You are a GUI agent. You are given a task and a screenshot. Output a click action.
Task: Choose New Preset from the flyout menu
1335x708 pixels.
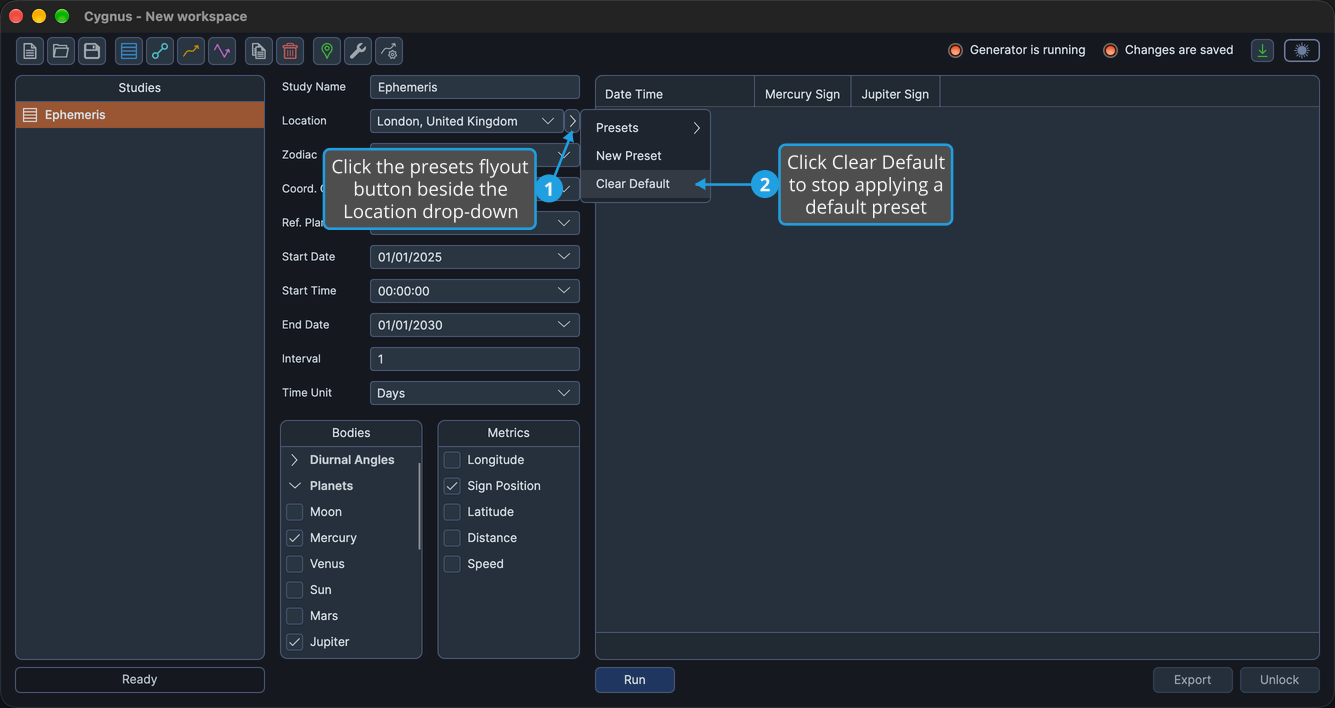click(x=646, y=156)
